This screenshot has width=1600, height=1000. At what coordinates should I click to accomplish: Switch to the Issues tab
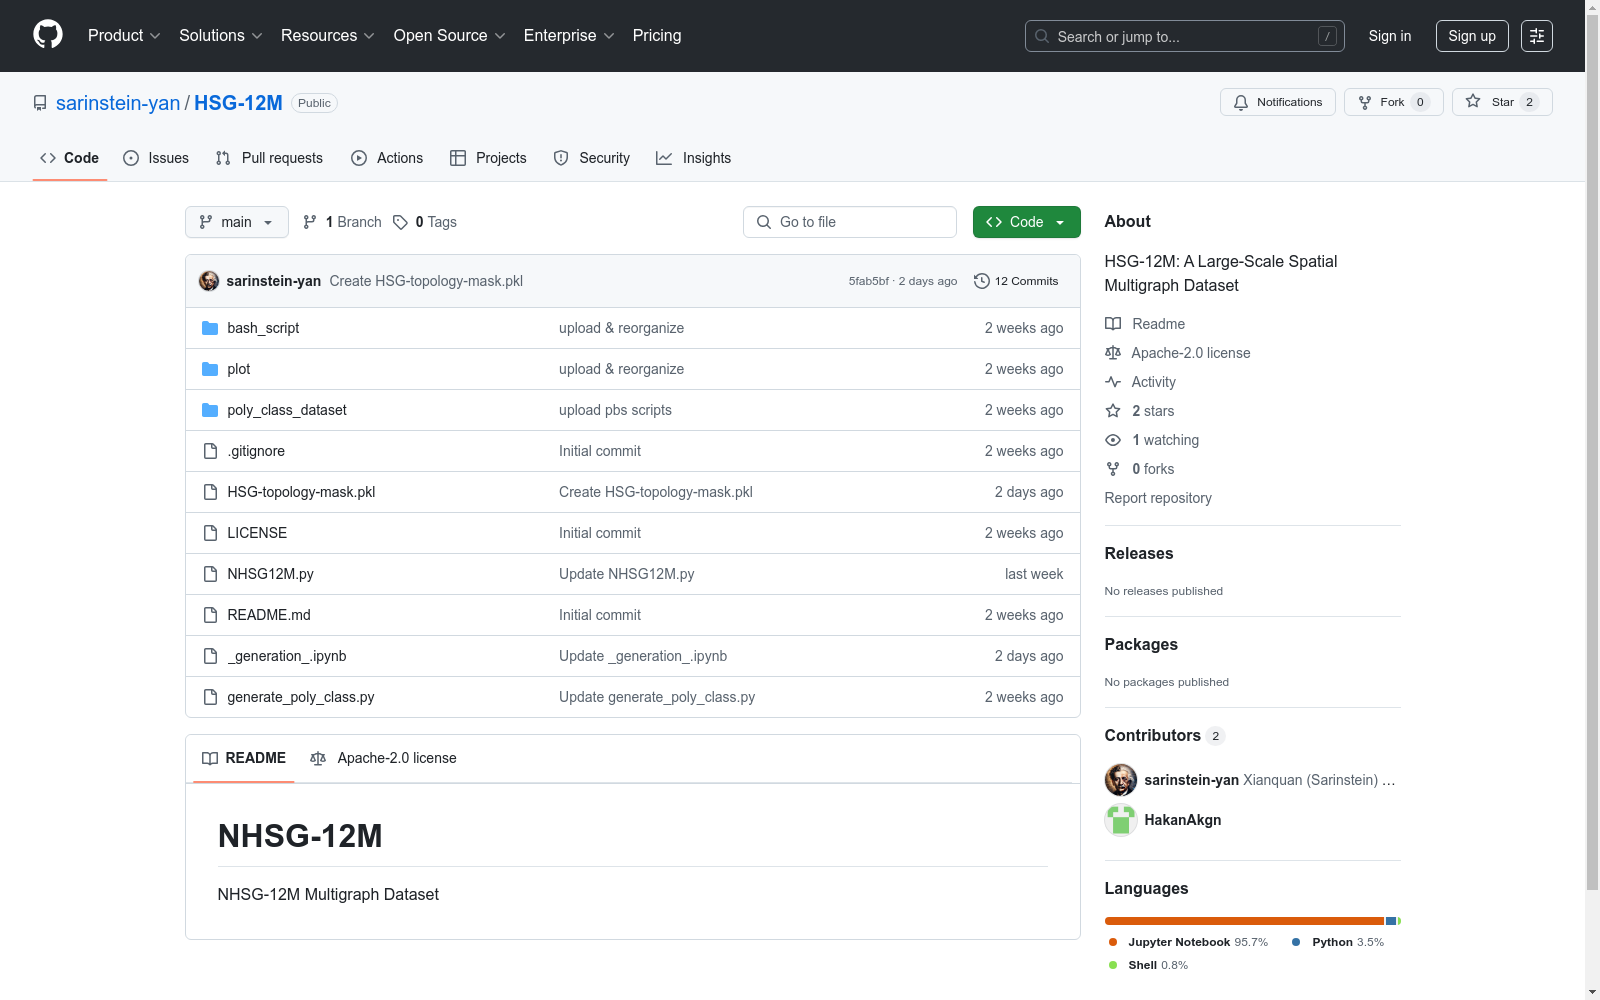click(156, 158)
